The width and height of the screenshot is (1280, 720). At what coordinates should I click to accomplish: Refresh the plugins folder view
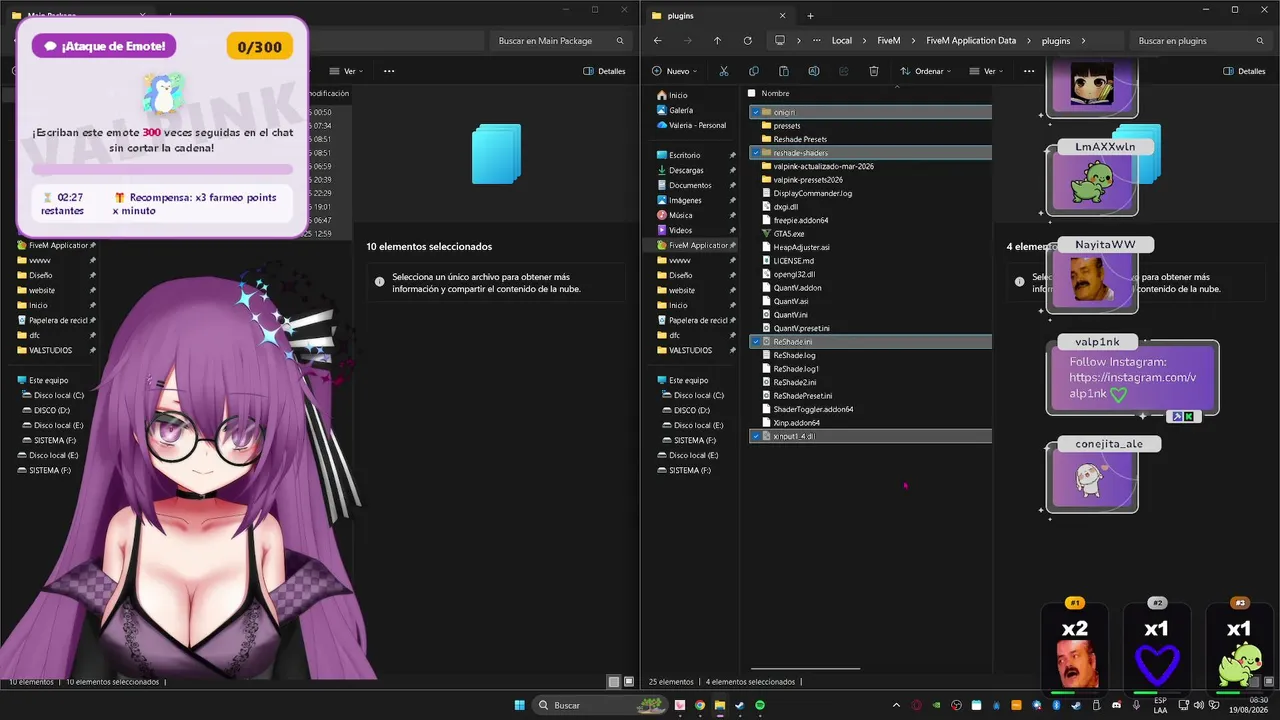(x=747, y=41)
